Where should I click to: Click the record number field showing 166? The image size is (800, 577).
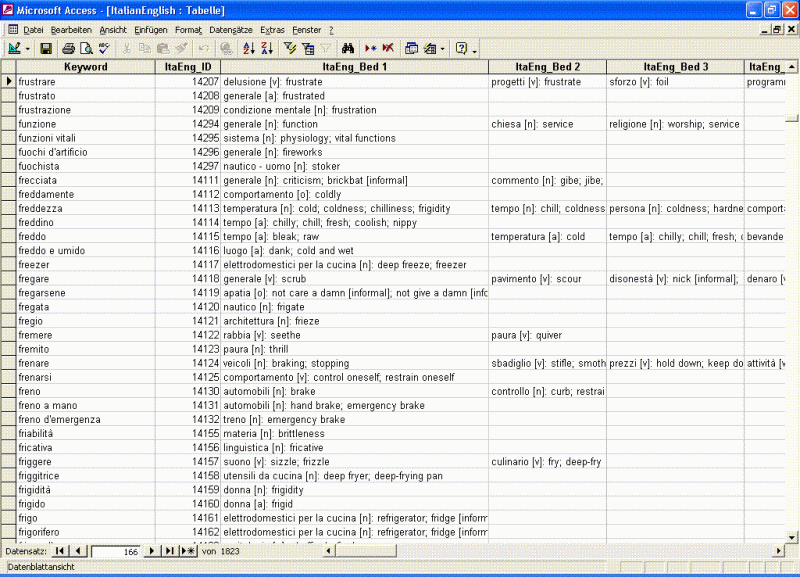pyautogui.click(x=115, y=551)
